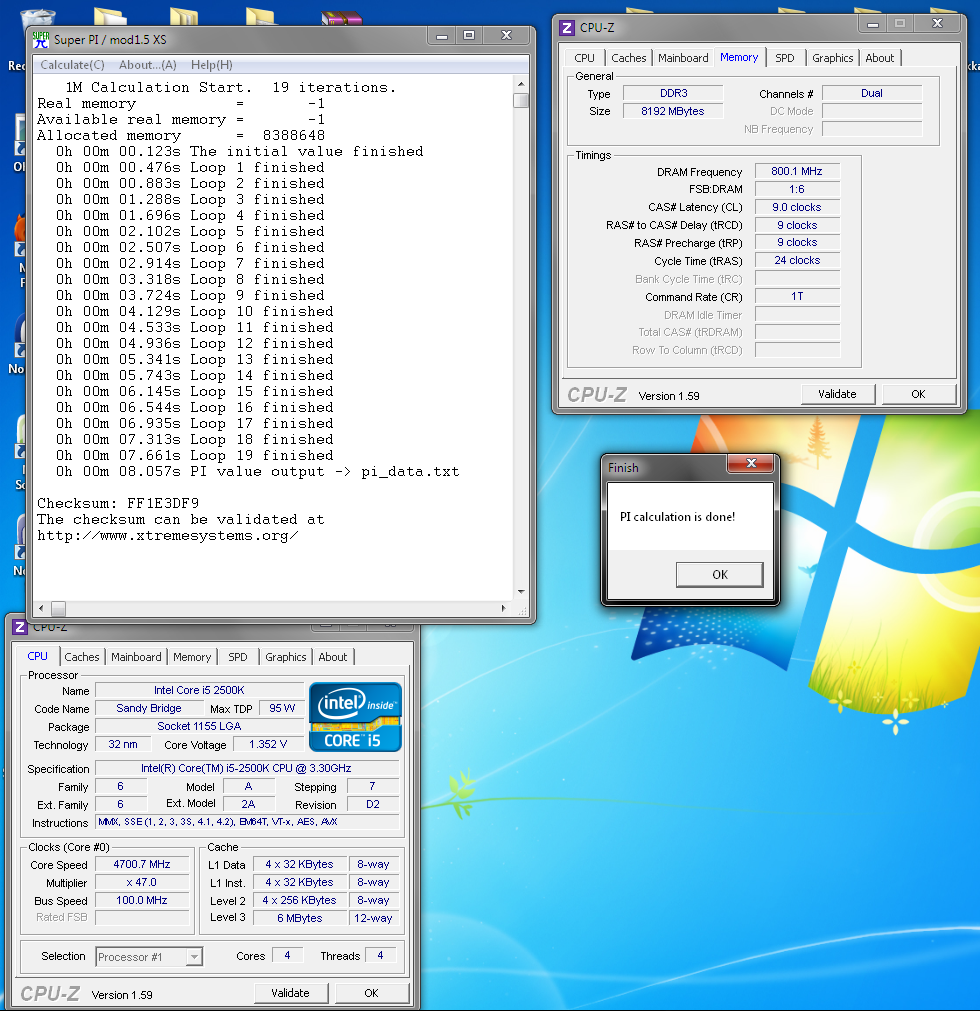Click the Super PI vertical scrollbar up arrow
Viewport: 980px width, 1011px height.
pyautogui.click(x=521, y=84)
